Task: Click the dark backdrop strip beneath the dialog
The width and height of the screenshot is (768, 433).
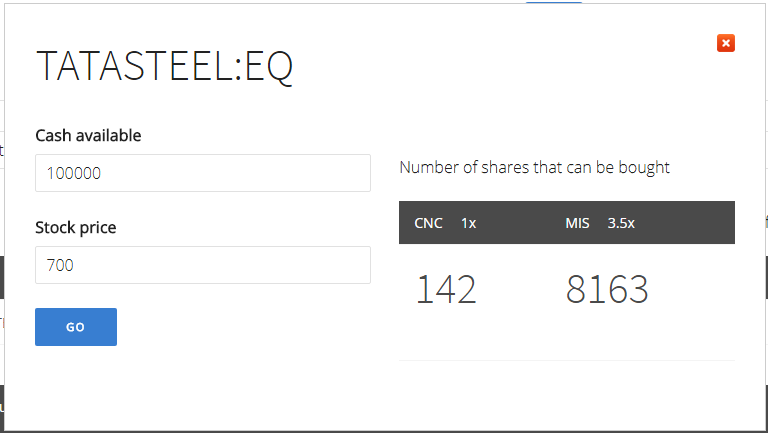Action: point(384,432)
